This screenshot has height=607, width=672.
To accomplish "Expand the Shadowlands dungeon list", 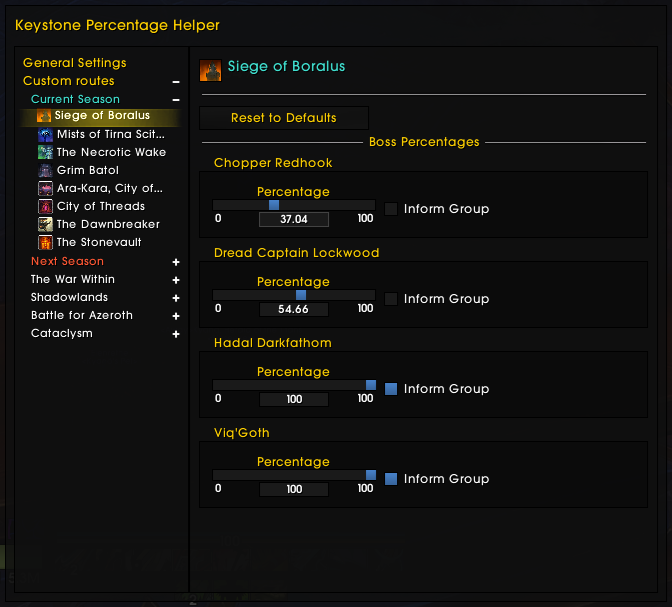I will [x=176, y=298].
